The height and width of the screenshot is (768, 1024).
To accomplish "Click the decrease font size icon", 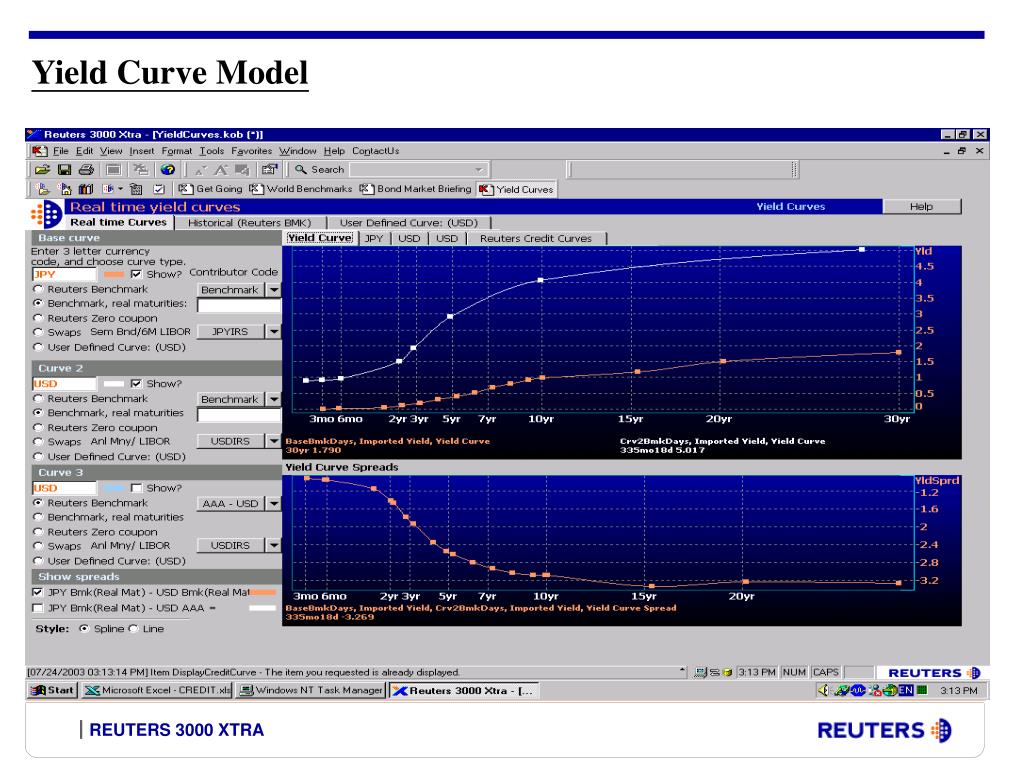I will [x=200, y=170].
